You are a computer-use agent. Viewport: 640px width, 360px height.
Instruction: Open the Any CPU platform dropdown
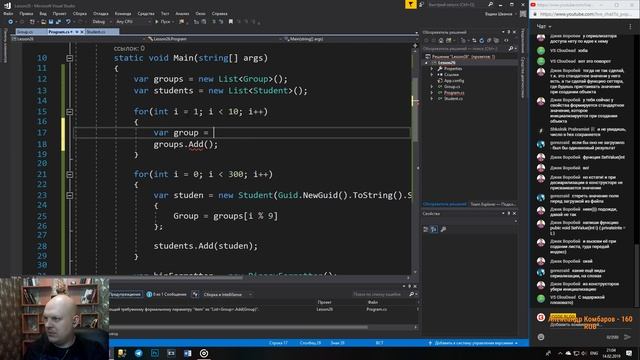133,22
